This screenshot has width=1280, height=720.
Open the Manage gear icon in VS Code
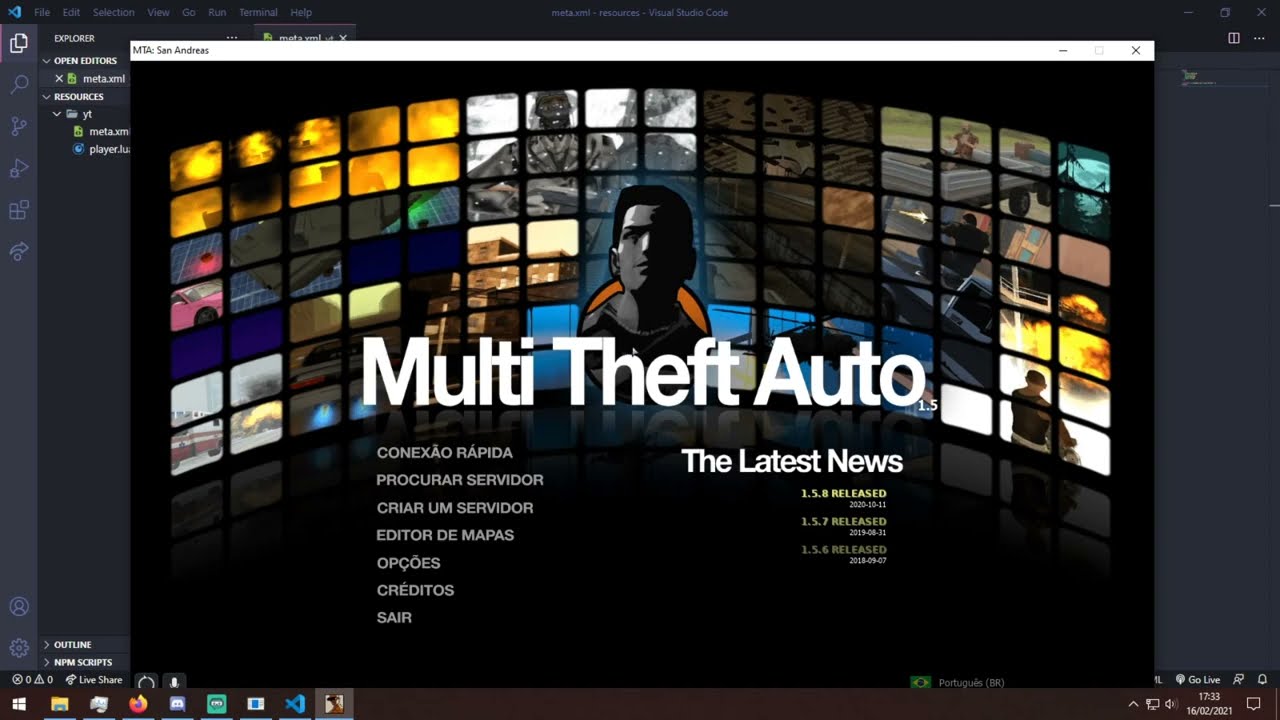pyautogui.click(x=19, y=648)
